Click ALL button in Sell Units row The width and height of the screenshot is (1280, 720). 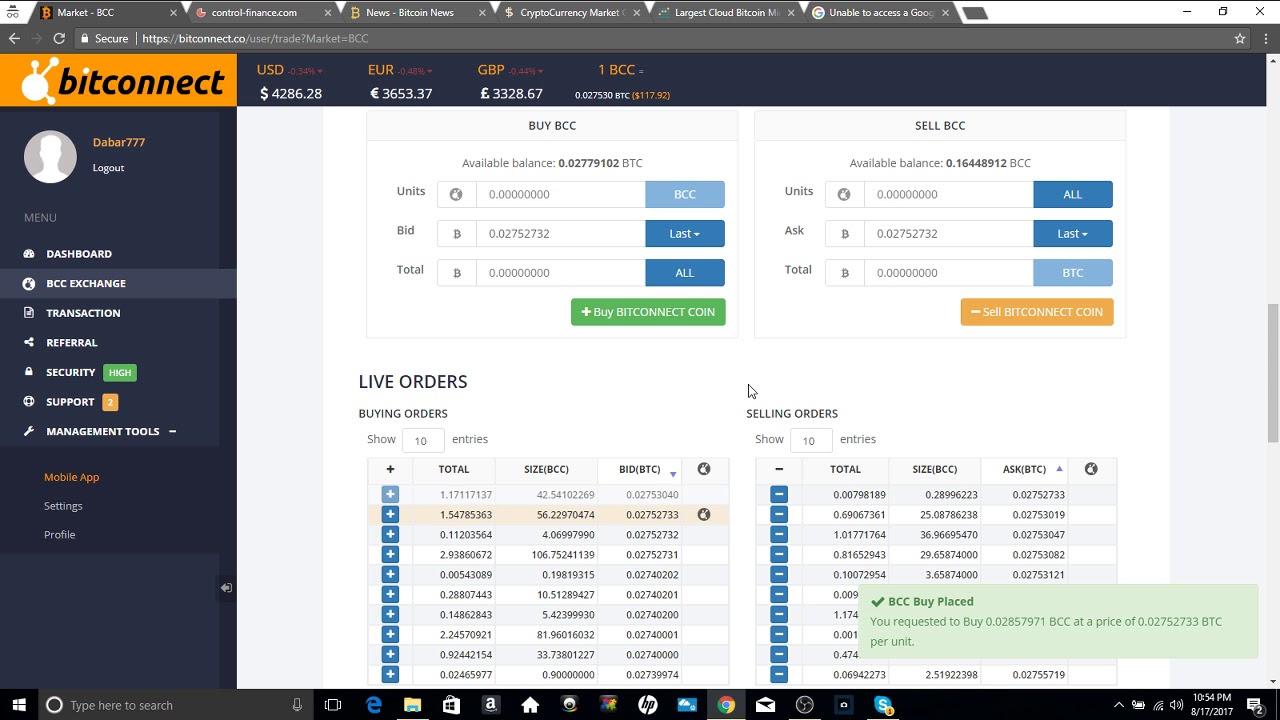click(x=1072, y=194)
